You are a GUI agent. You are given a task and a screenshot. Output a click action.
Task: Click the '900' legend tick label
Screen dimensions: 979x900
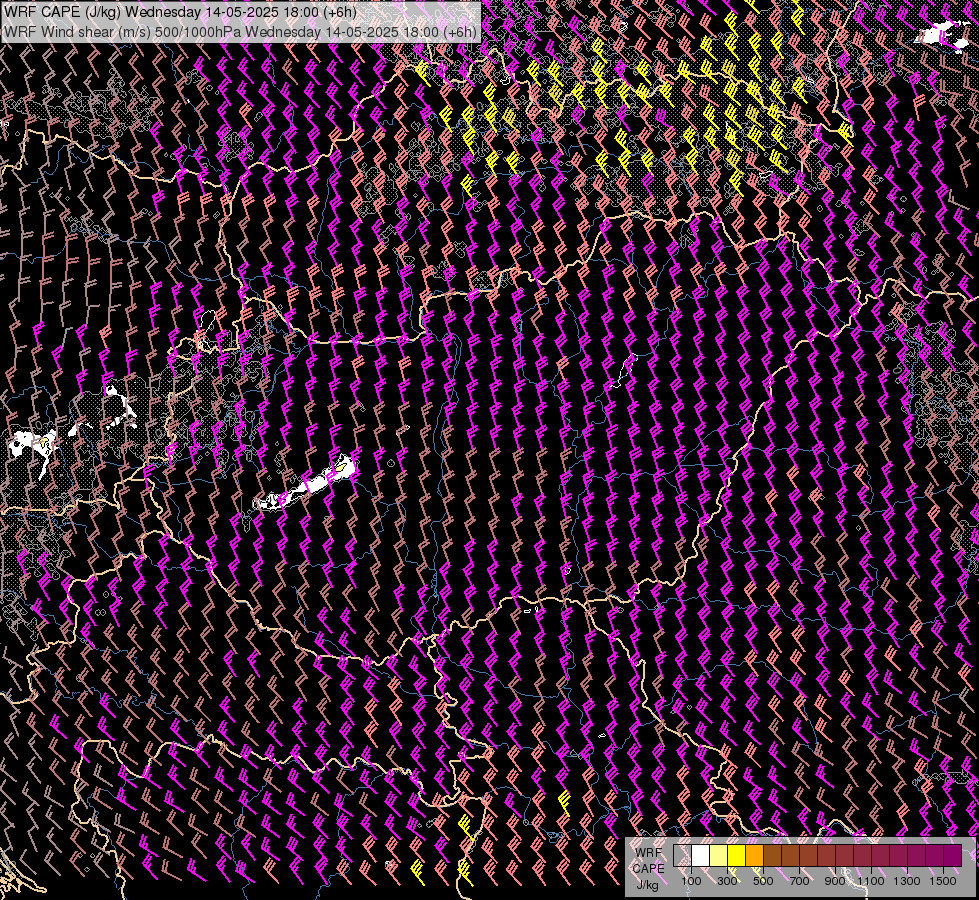(x=835, y=881)
